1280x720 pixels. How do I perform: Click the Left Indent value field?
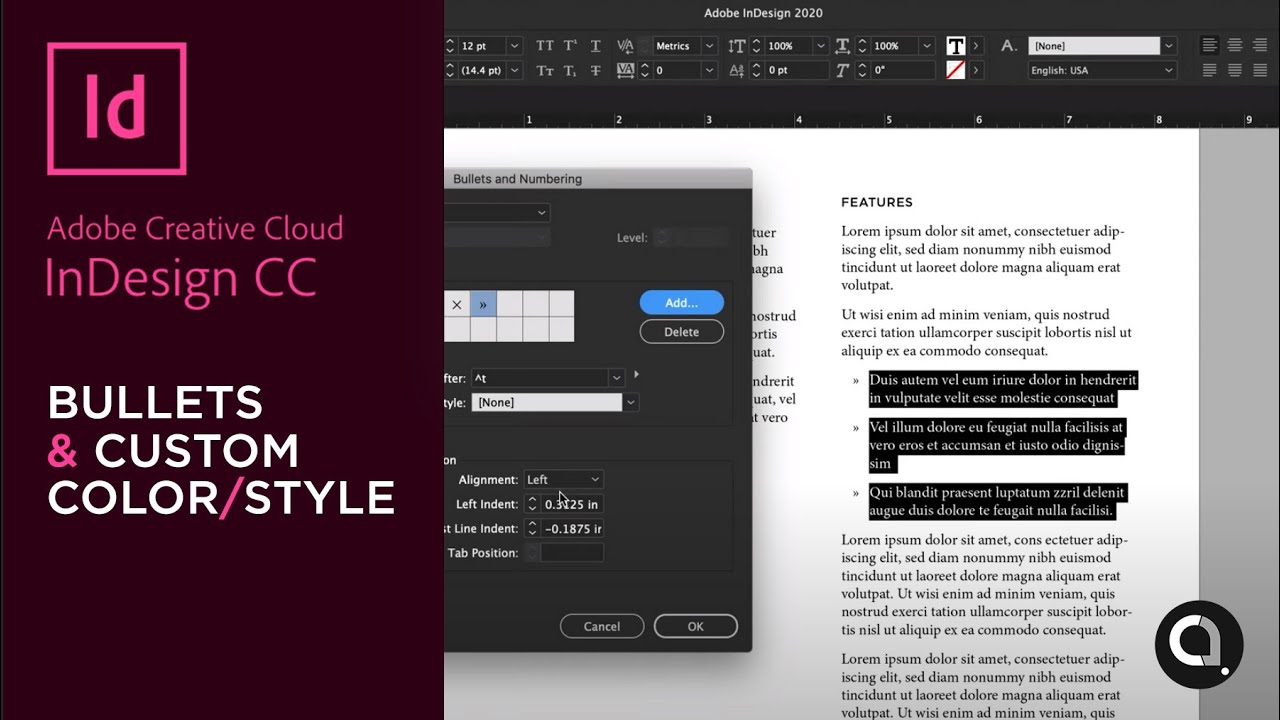pos(572,504)
